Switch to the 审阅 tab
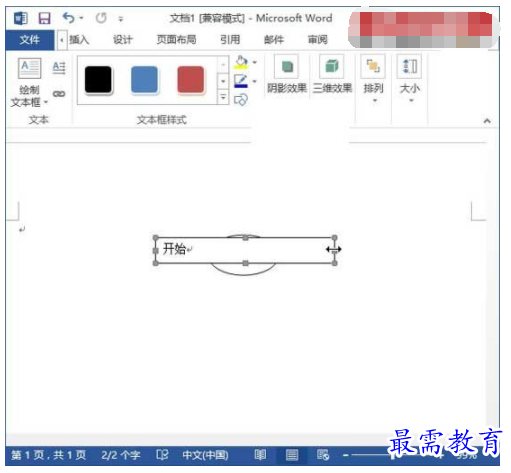Image resolution: width=511 pixels, height=473 pixels. pyautogui.click(x=317, y=40)
